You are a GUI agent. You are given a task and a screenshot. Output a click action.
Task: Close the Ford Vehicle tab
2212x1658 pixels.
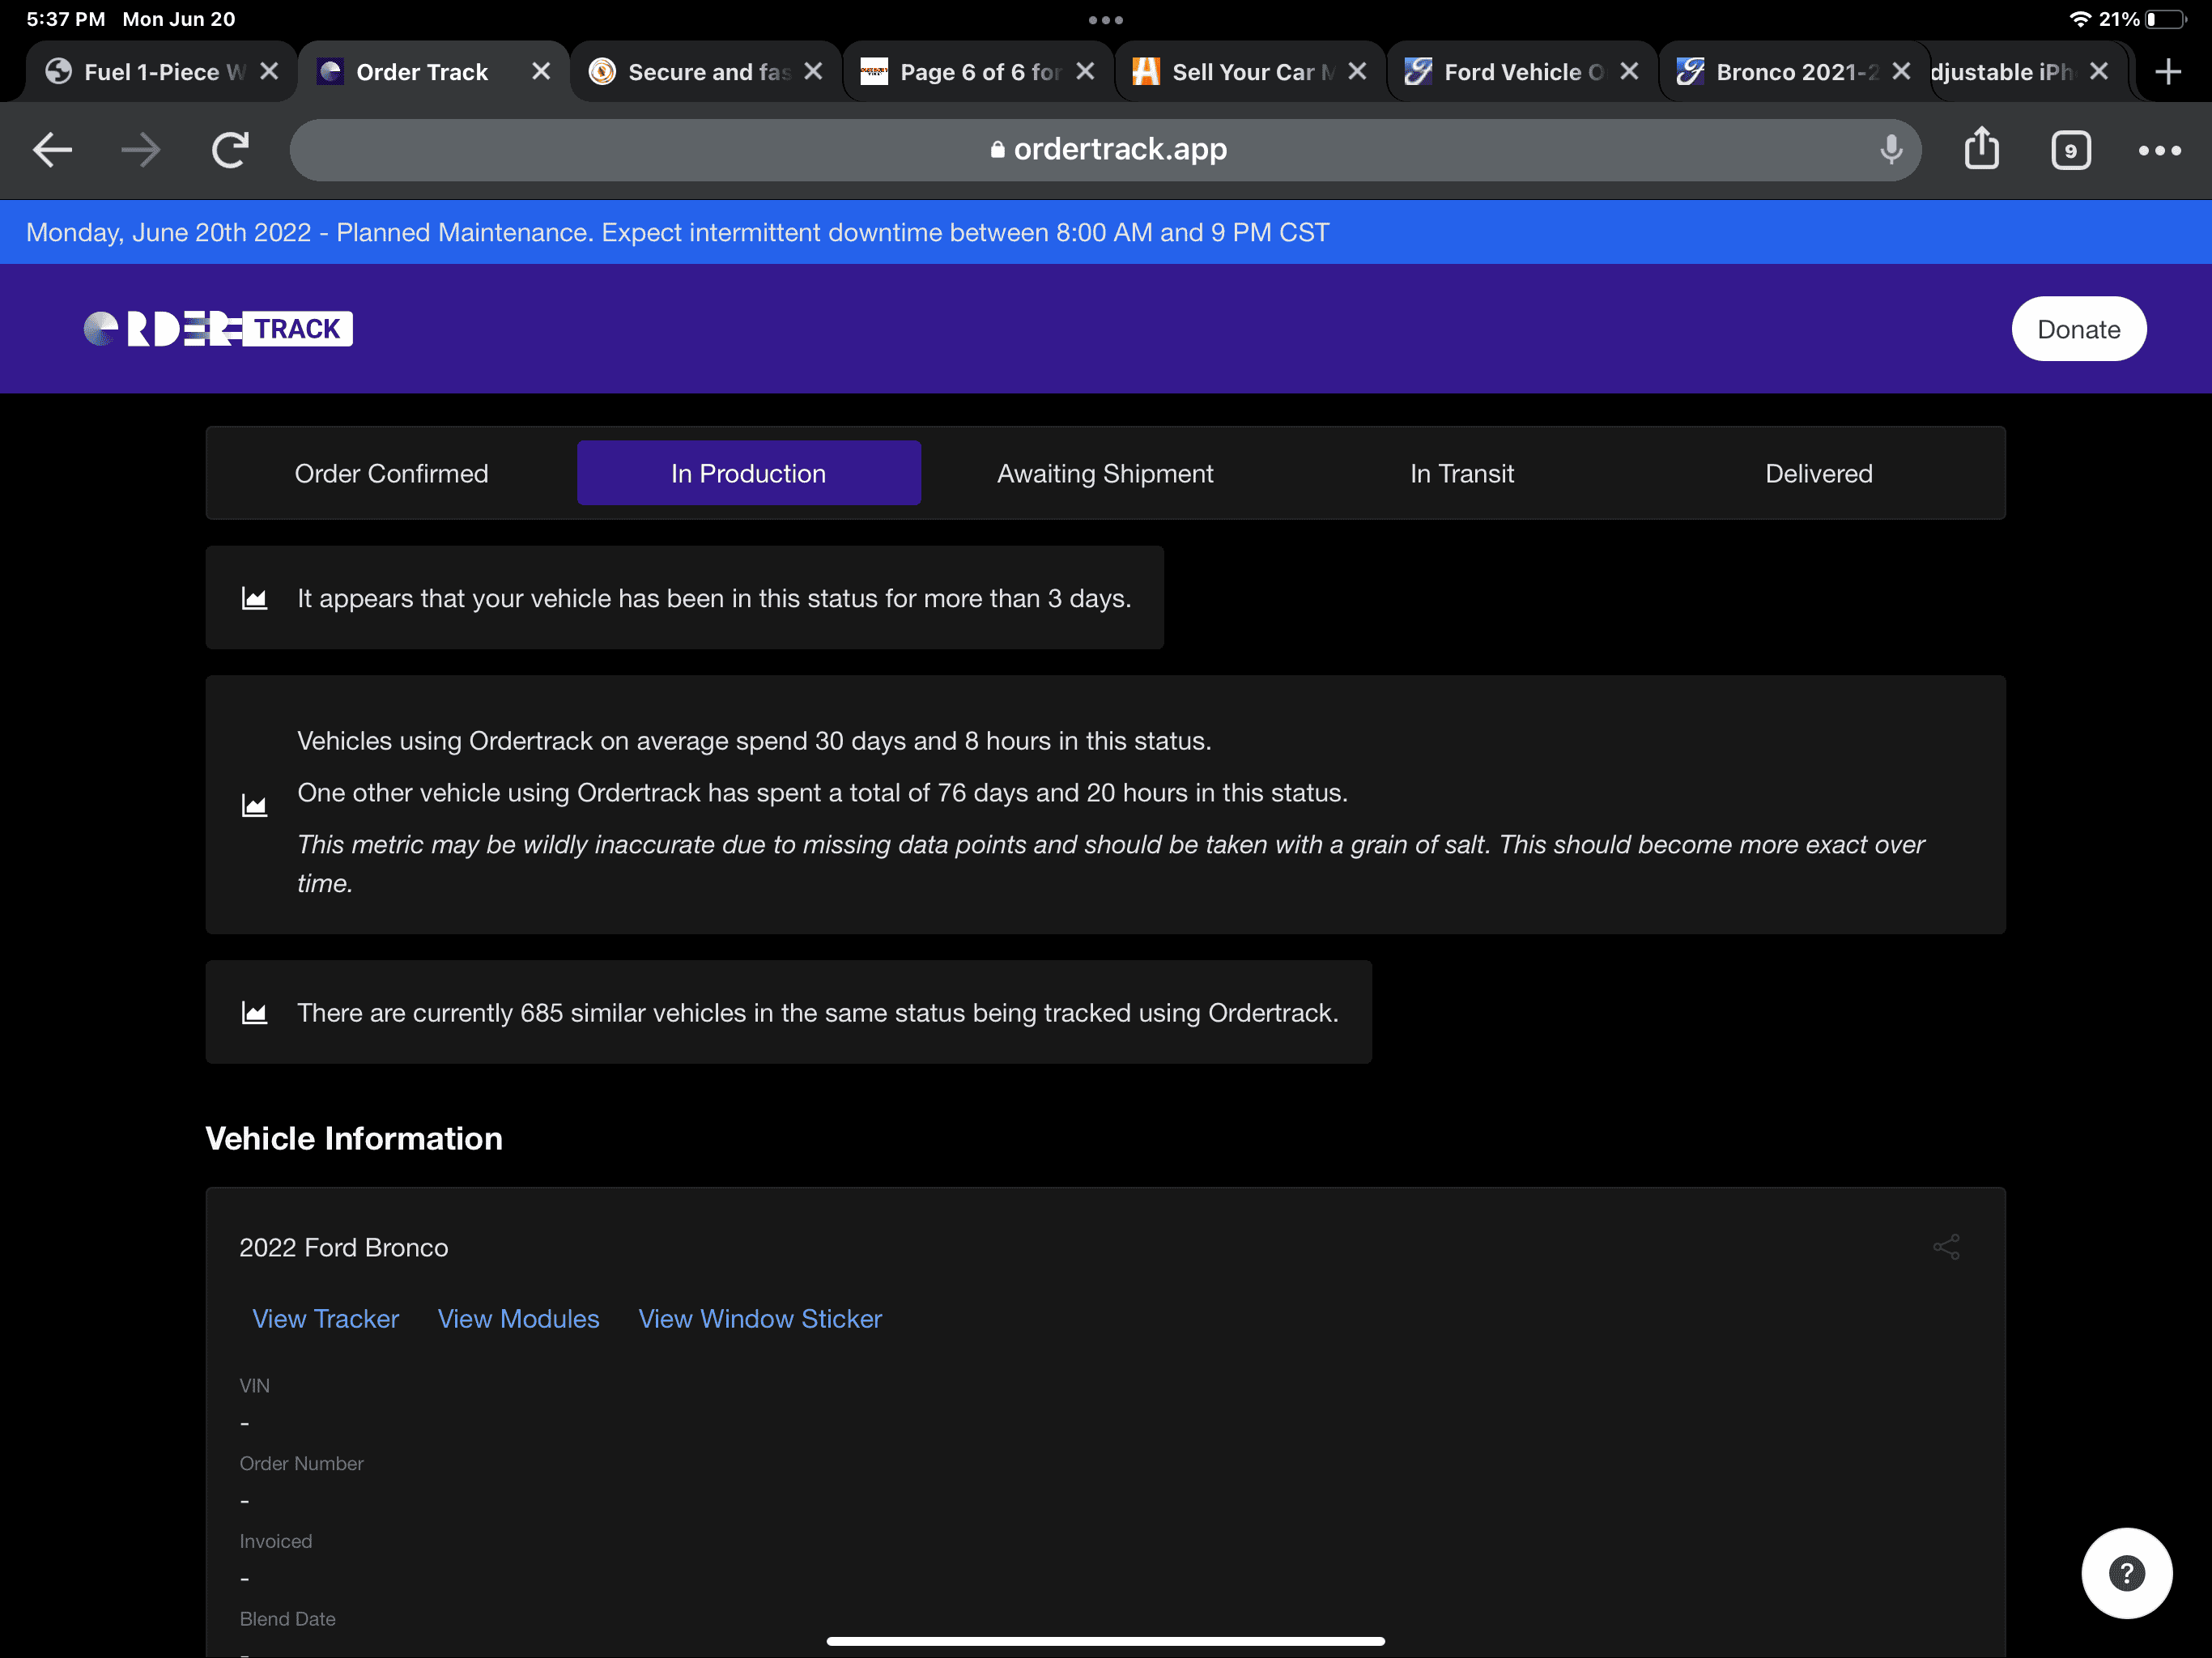click(x=1629, y=71)
